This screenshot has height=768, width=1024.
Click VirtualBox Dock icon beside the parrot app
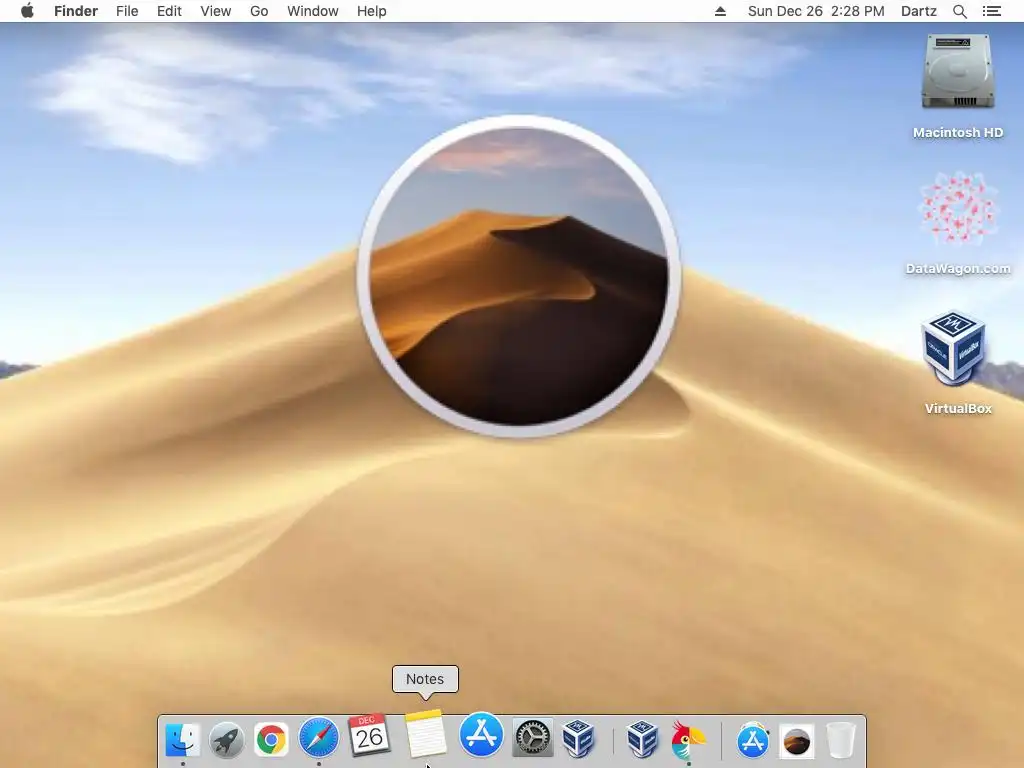641,739
